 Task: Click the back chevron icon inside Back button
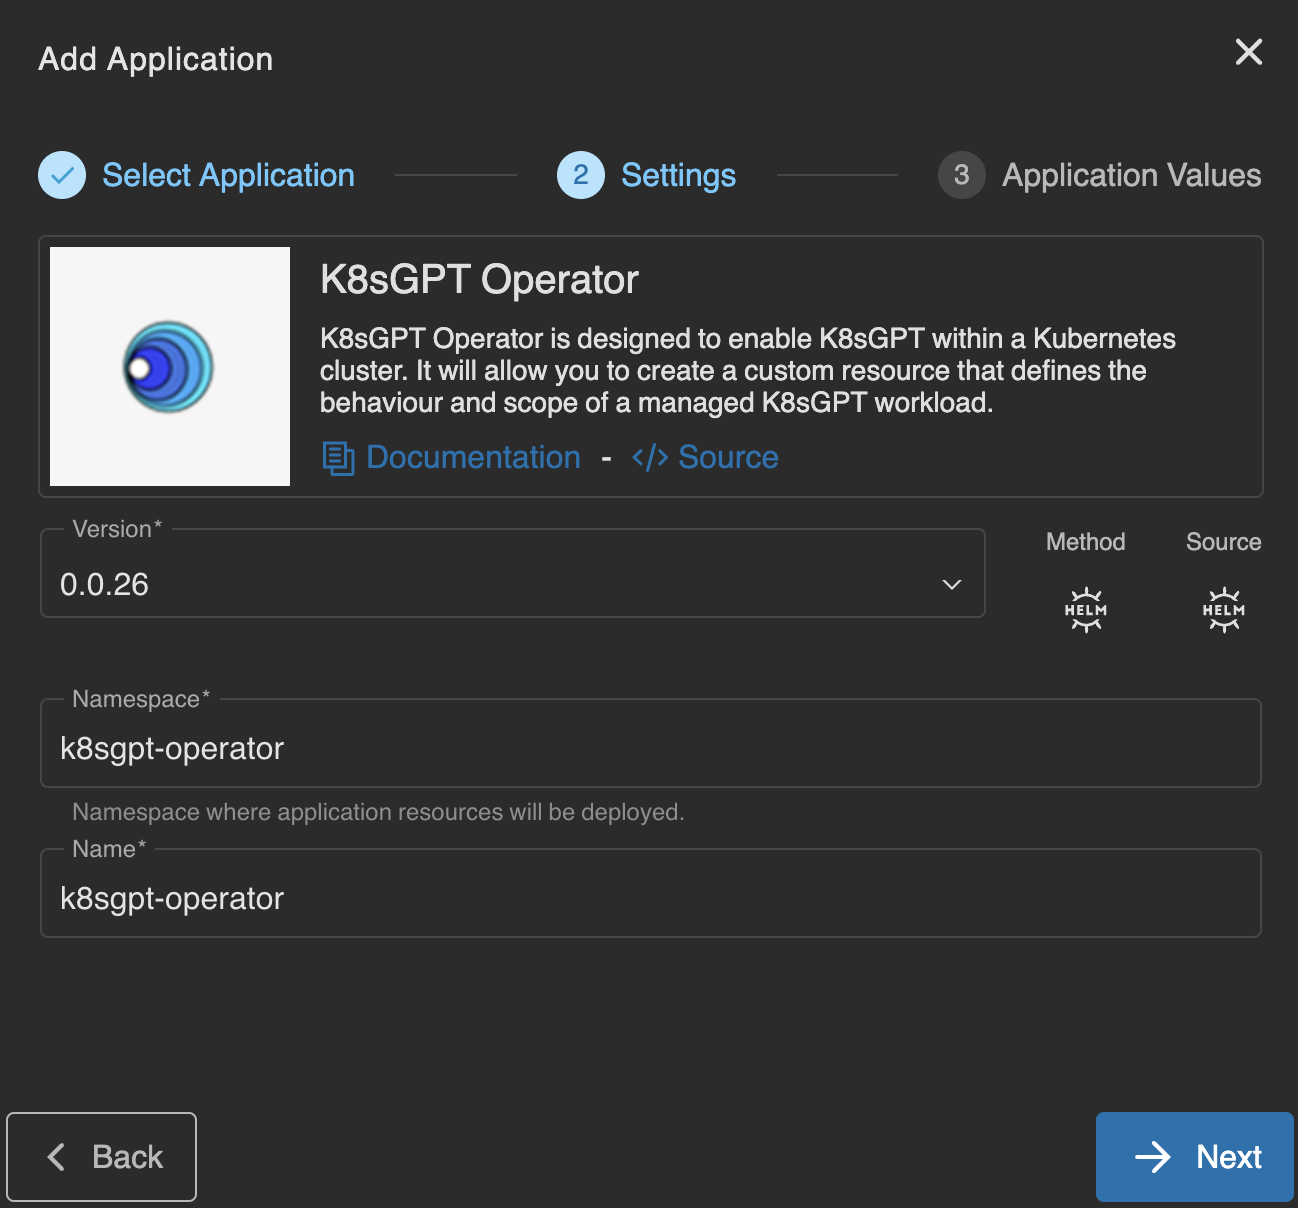click(57, 1156)
